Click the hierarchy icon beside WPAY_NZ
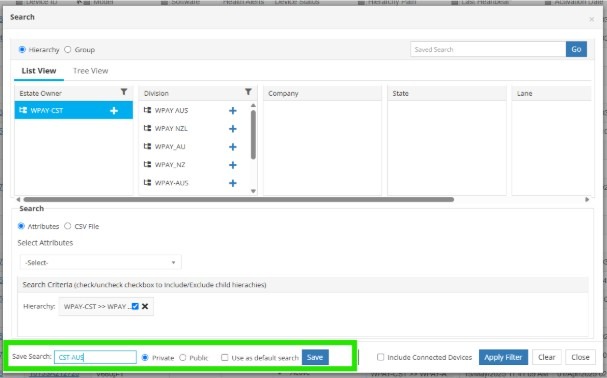607x378 pixels. click(x=147, y=164)
